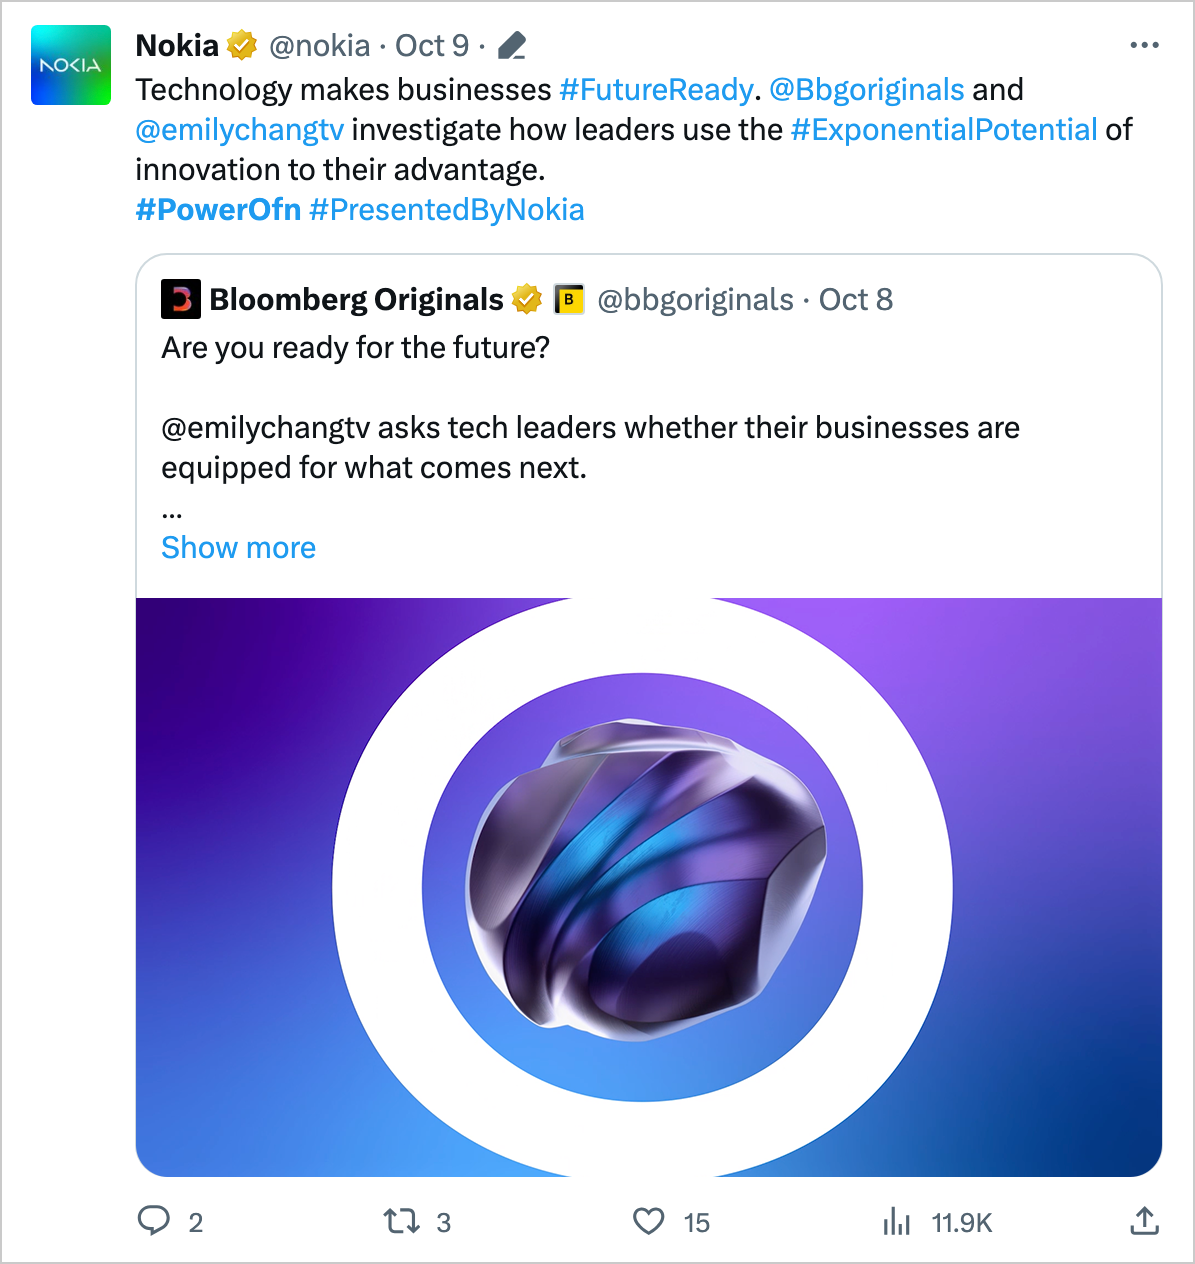Open the @emilychangtv mention link

pyautogui.click(x=240, y=130)
